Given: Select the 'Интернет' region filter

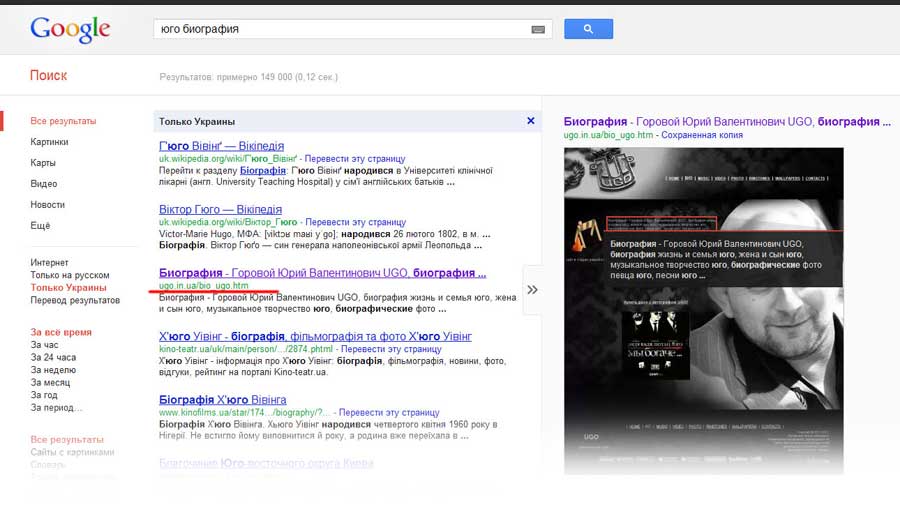Looking at the screenshot, I should (49, 262).
